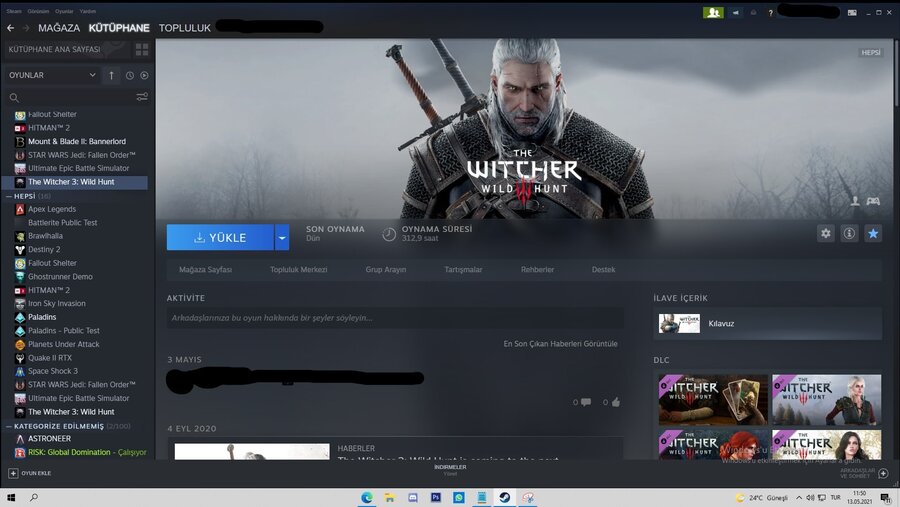This screenshot has height=507, width=900.
Task: Switch to Big Picture mode icon
Action: [852, 13]
